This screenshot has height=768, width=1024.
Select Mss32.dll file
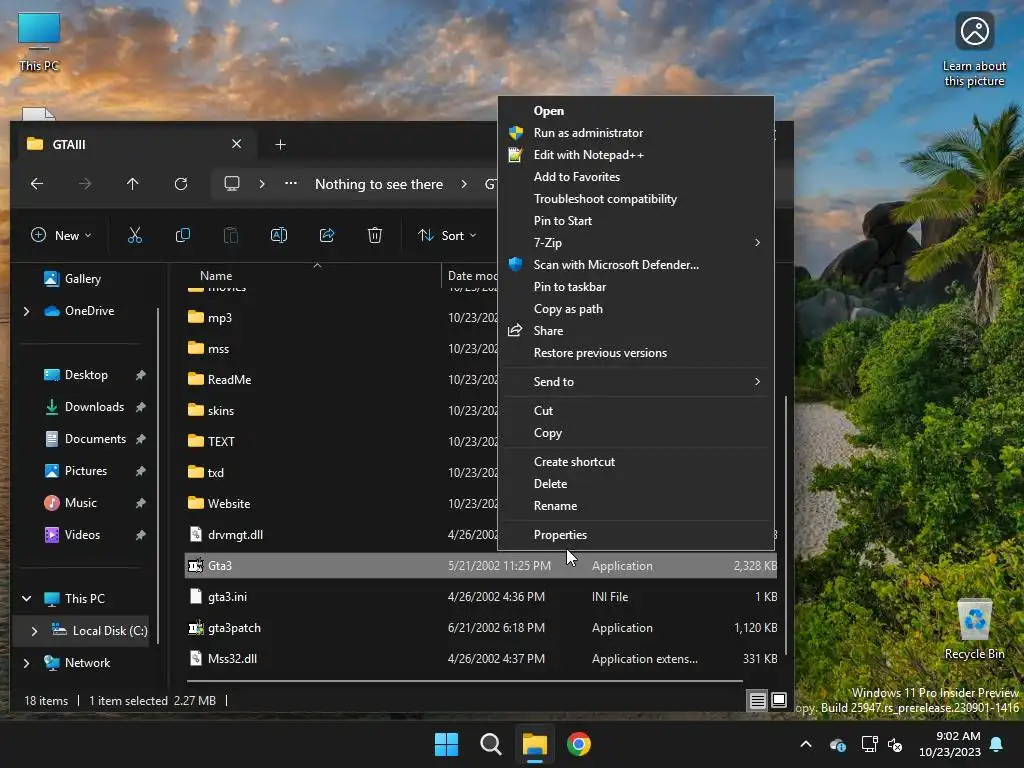(x=232, y=659)
